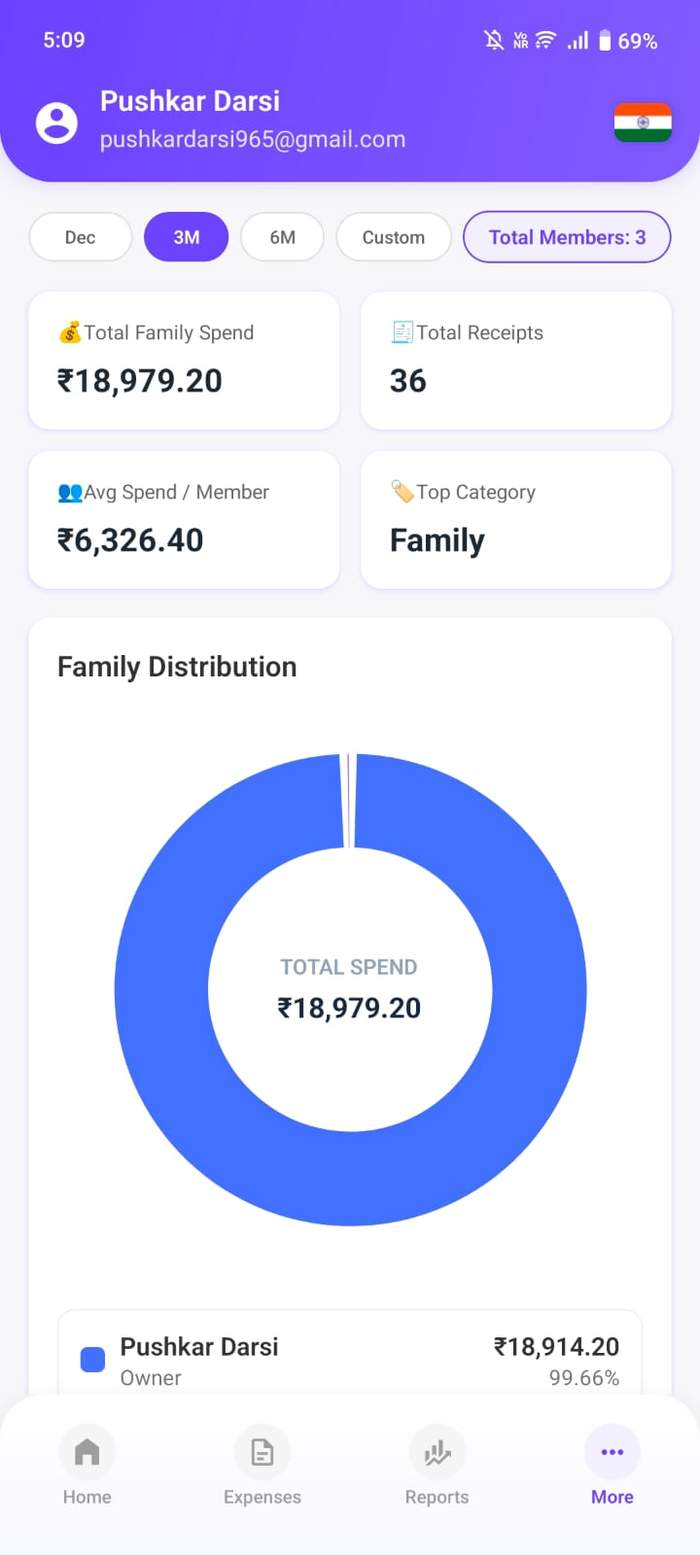
Task: Click the blue Pushkar Darsi legend swatch
Action: 93,1360
